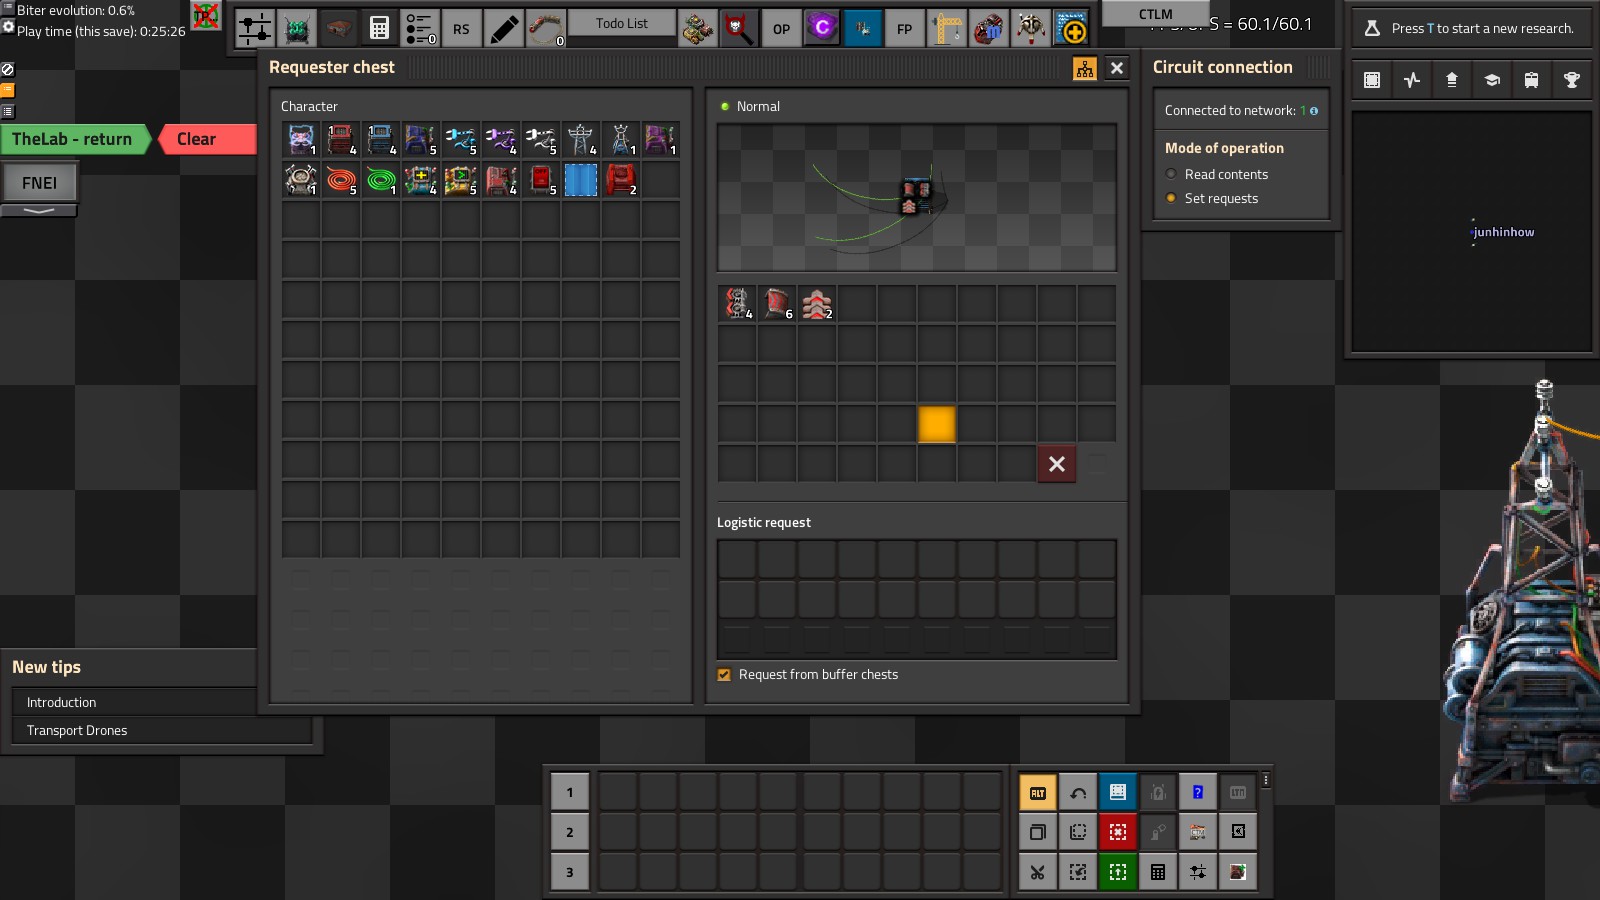Select Read contents mode

click(1171, 174)
